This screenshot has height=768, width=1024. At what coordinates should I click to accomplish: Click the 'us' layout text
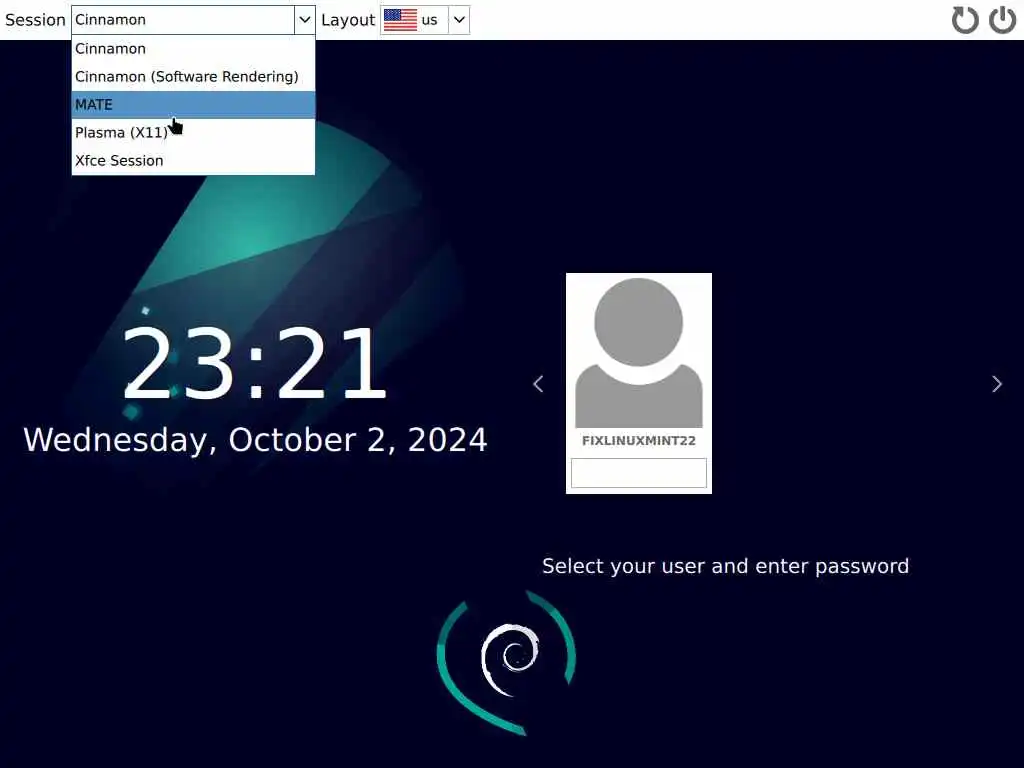(x=429, y=20)
